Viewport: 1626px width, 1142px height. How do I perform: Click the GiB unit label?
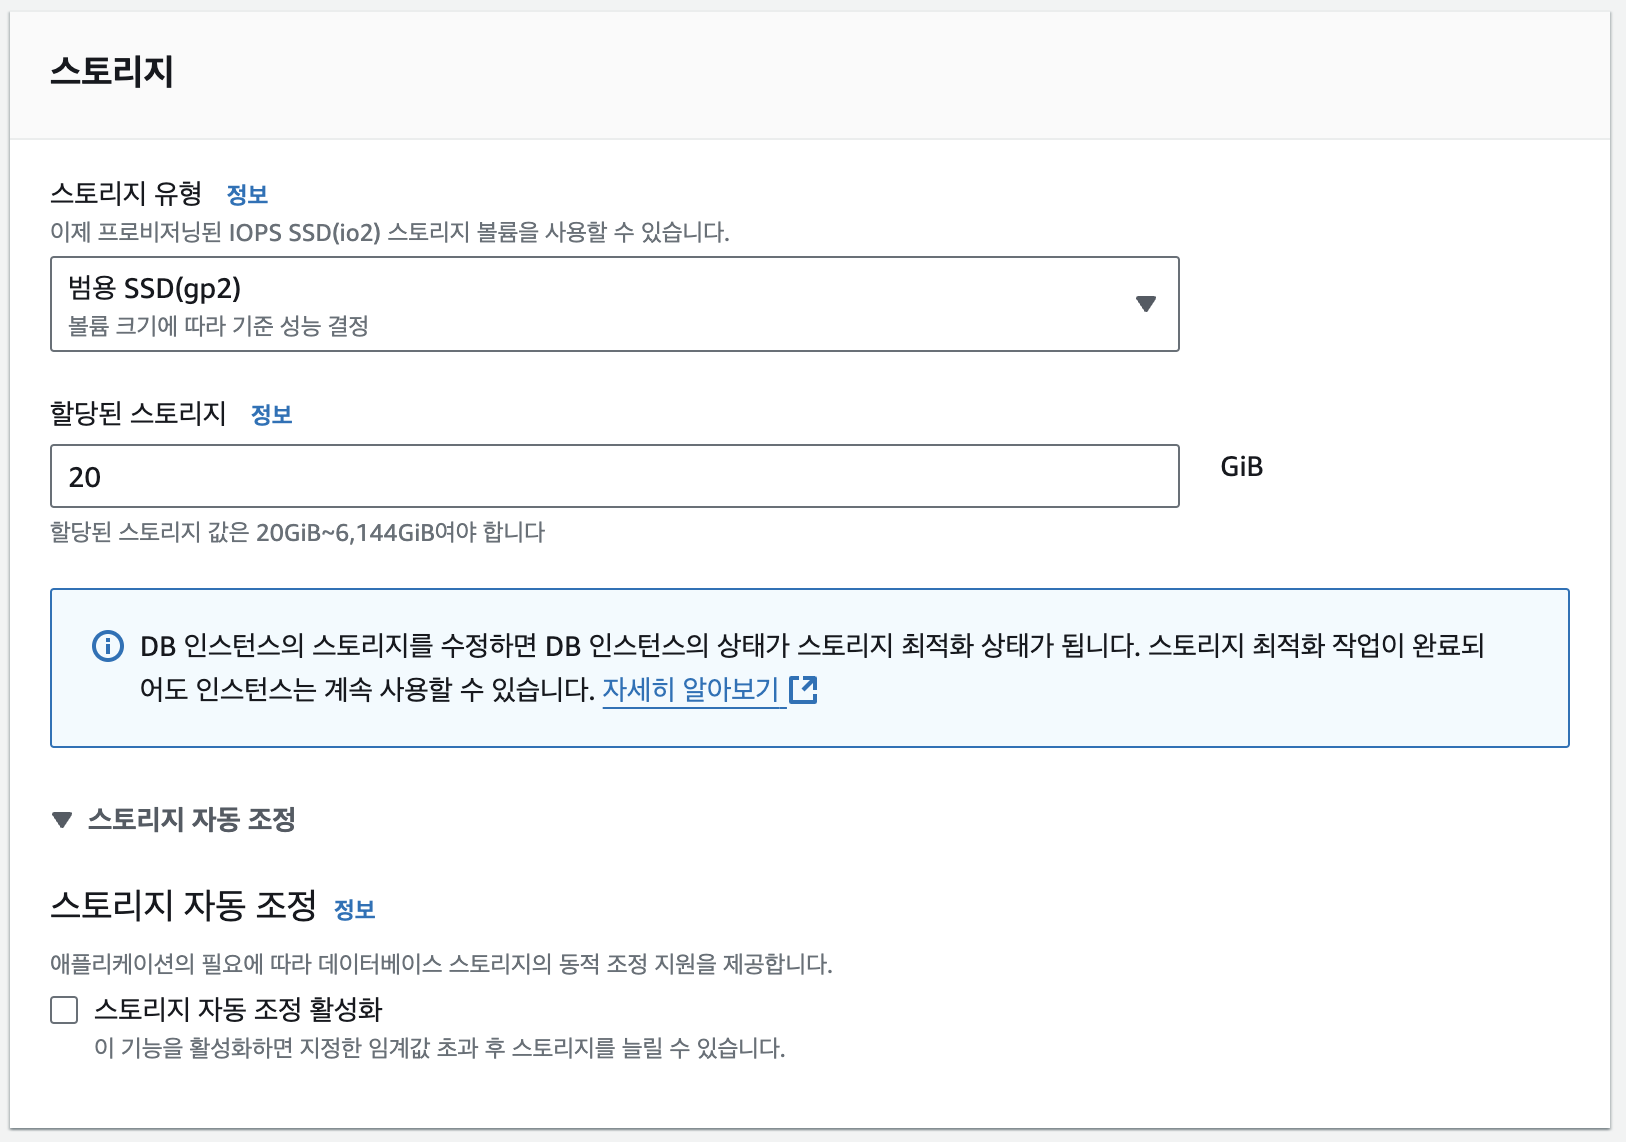coord(1241,467)
